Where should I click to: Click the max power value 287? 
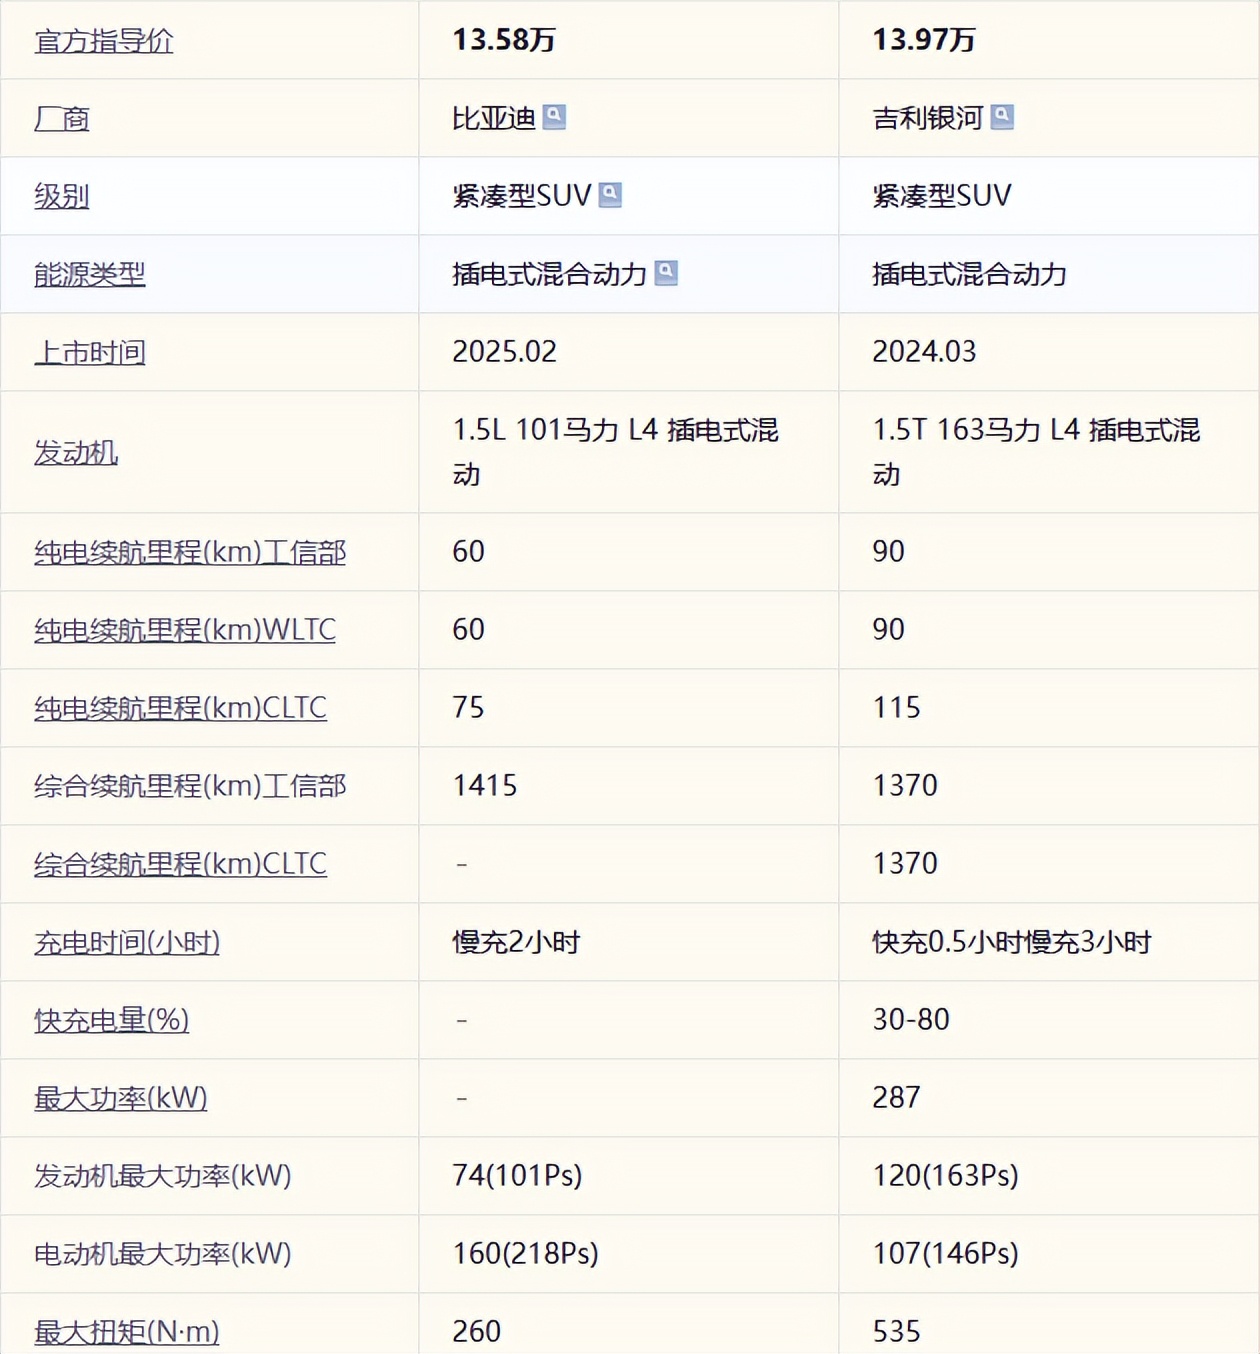click(x=896, y=1098)
